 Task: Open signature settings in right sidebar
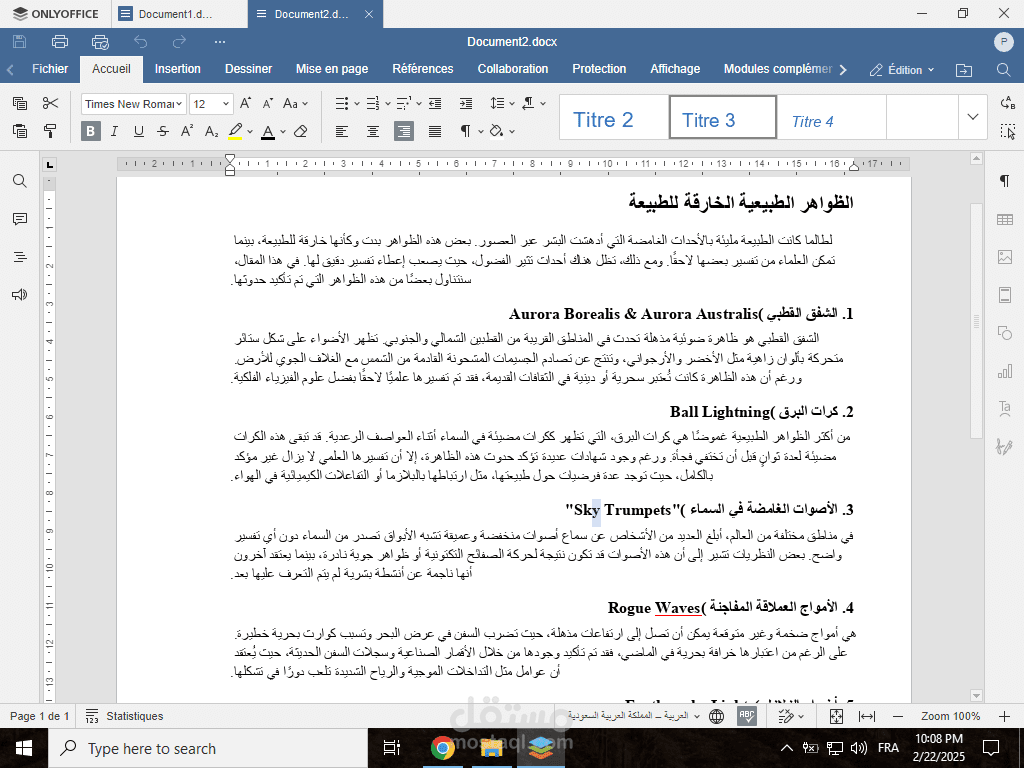[x=1004, y=447]
